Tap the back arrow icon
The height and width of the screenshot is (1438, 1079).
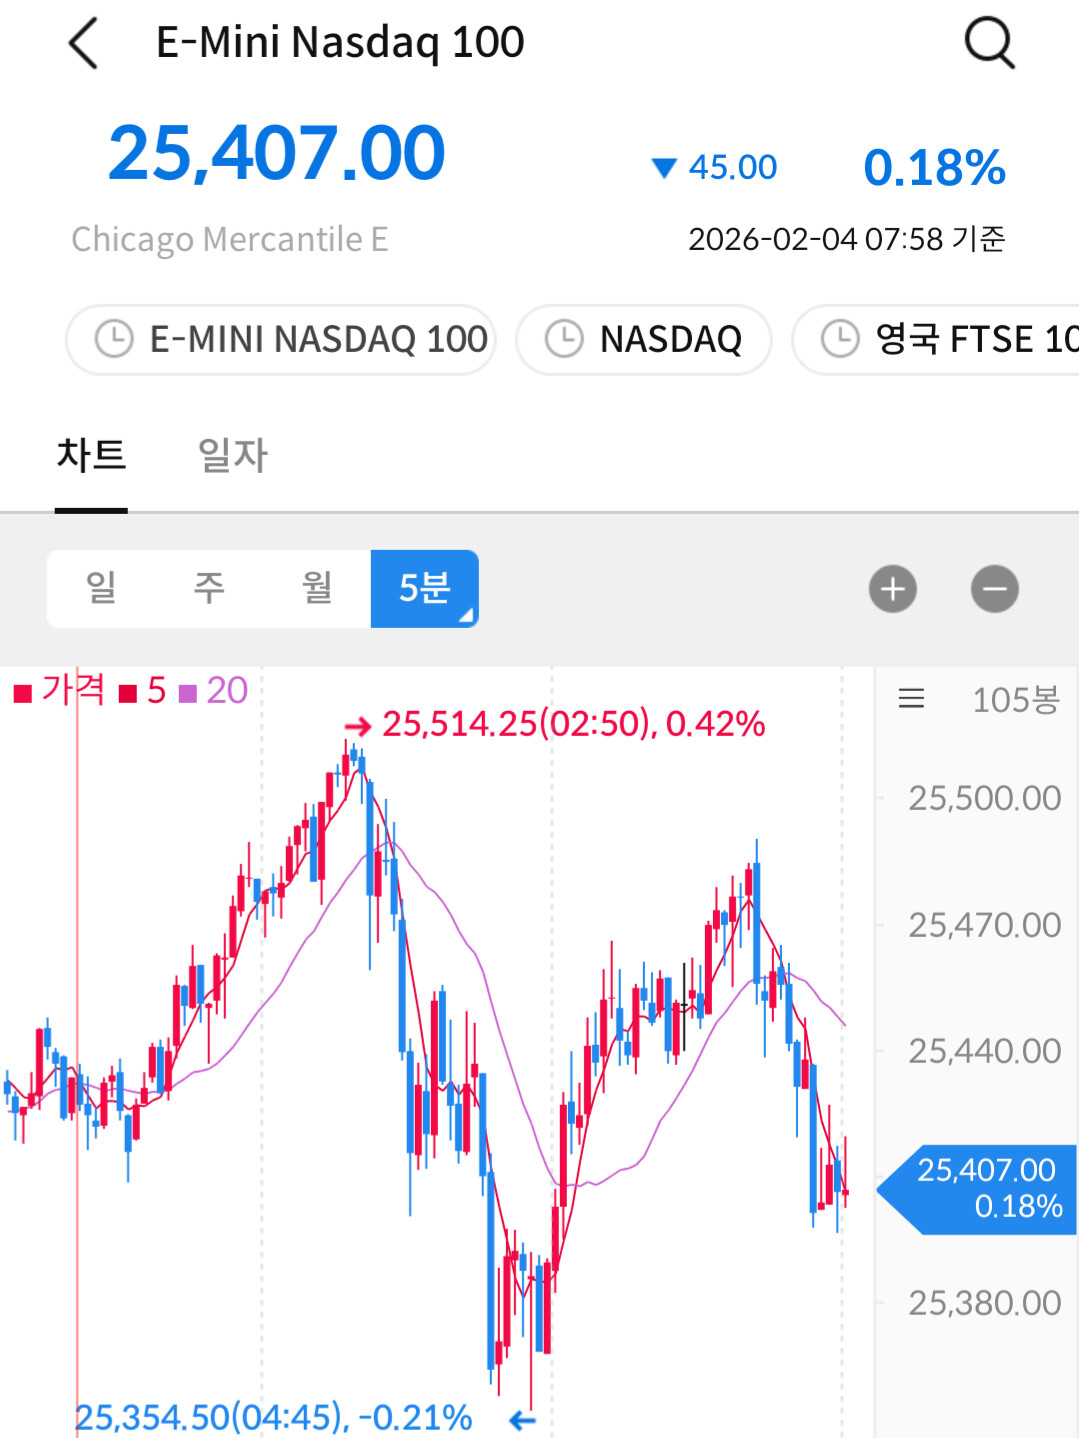pos(84,44)
